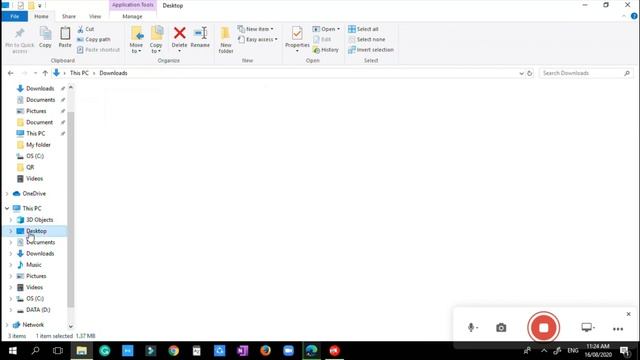Select Music in navigation pane
This screenshot has width=640, height=360.
34,265
